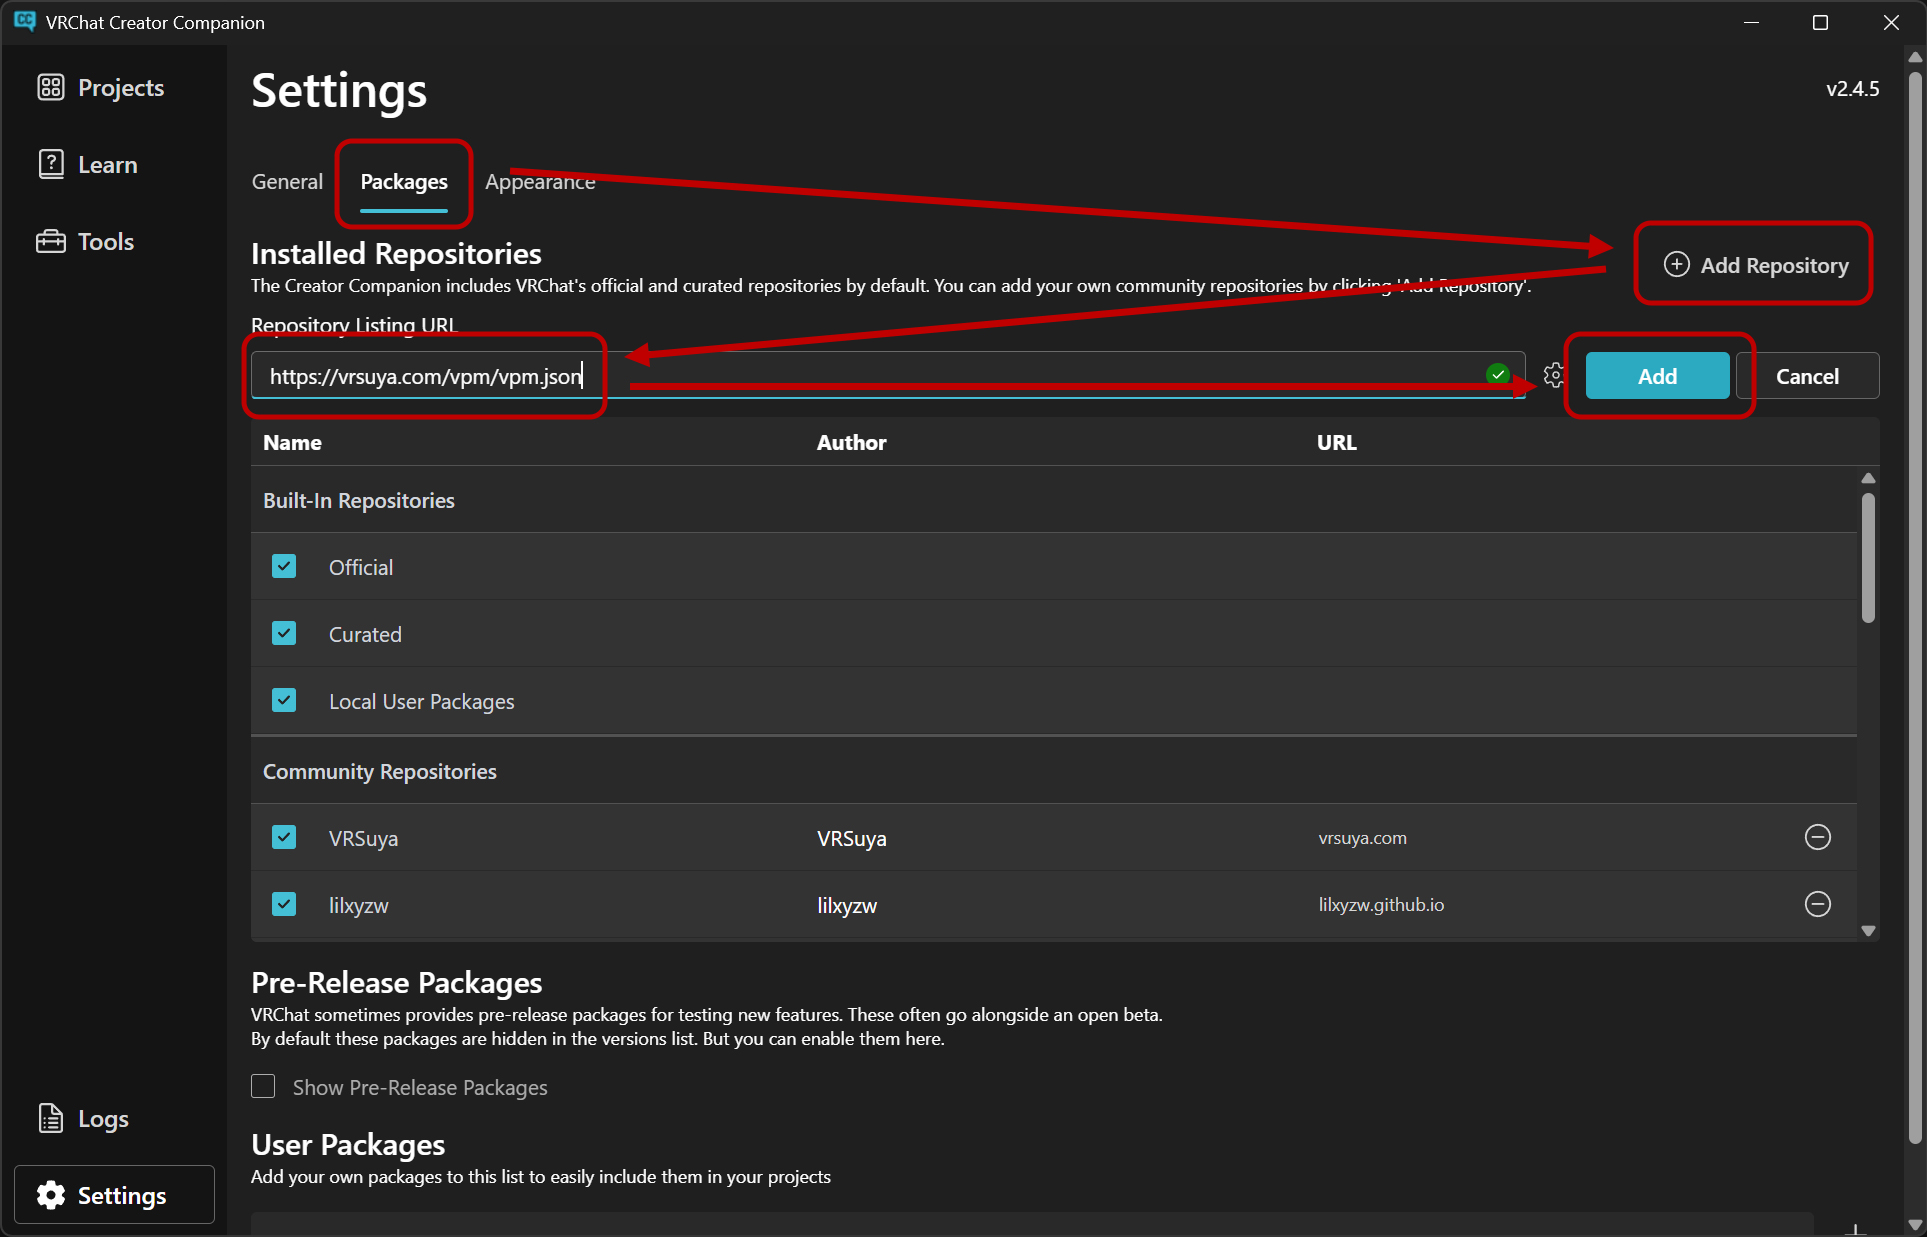Screen dimensions: 1927x1237
Task: Remove the VRSuya repository
Action: pos(1817,837)
